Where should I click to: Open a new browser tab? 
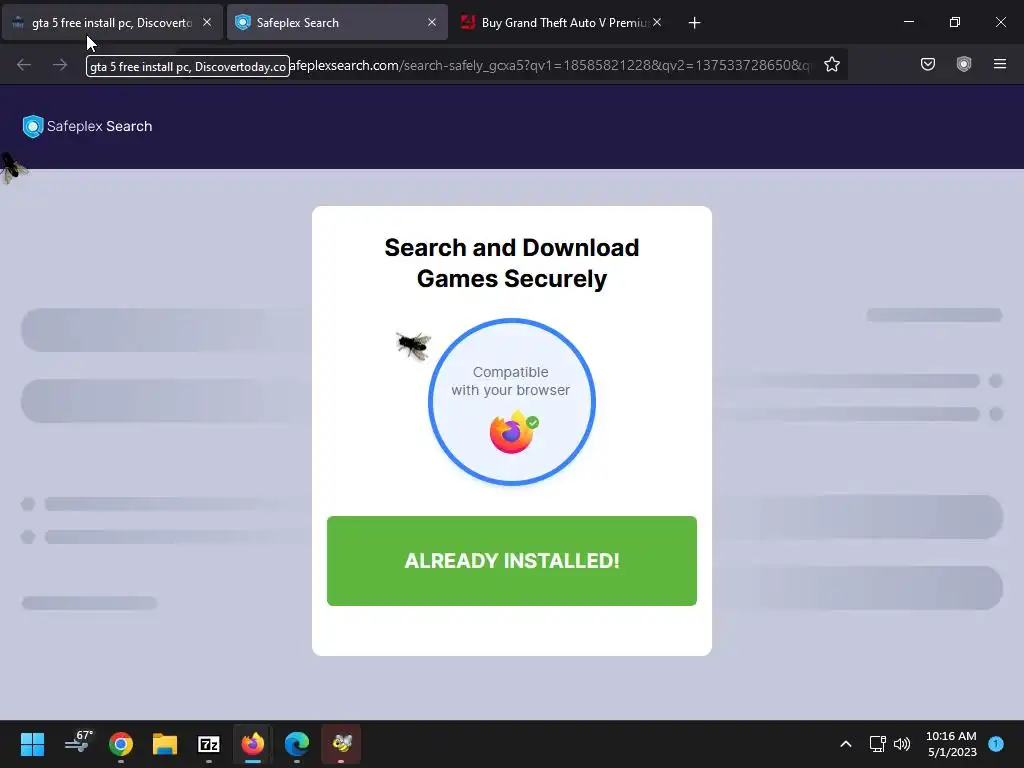(694, 23)
